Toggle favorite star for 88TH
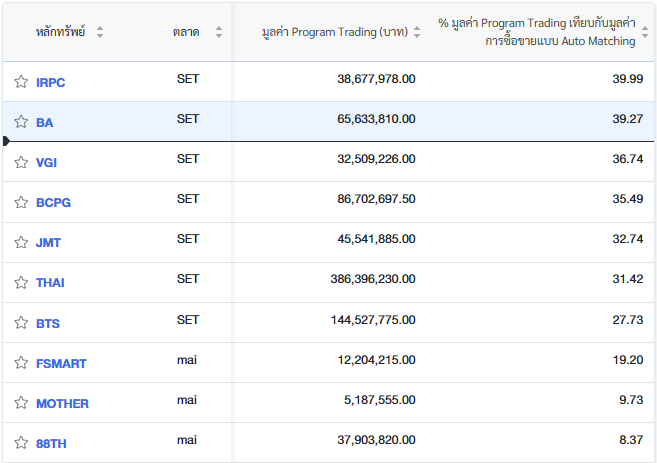This screenshot has height=463, width=657. tap(21, 443)
